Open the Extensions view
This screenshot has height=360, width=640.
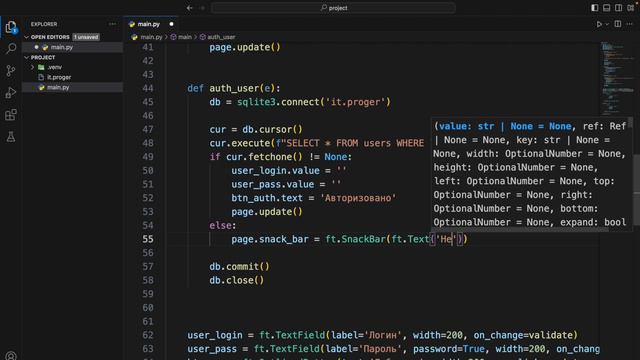point(11,115)
